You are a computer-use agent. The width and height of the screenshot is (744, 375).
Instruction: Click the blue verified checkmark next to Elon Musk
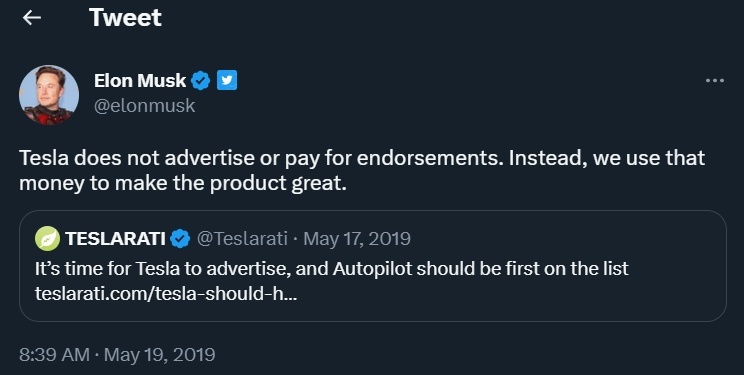[200, 81]
